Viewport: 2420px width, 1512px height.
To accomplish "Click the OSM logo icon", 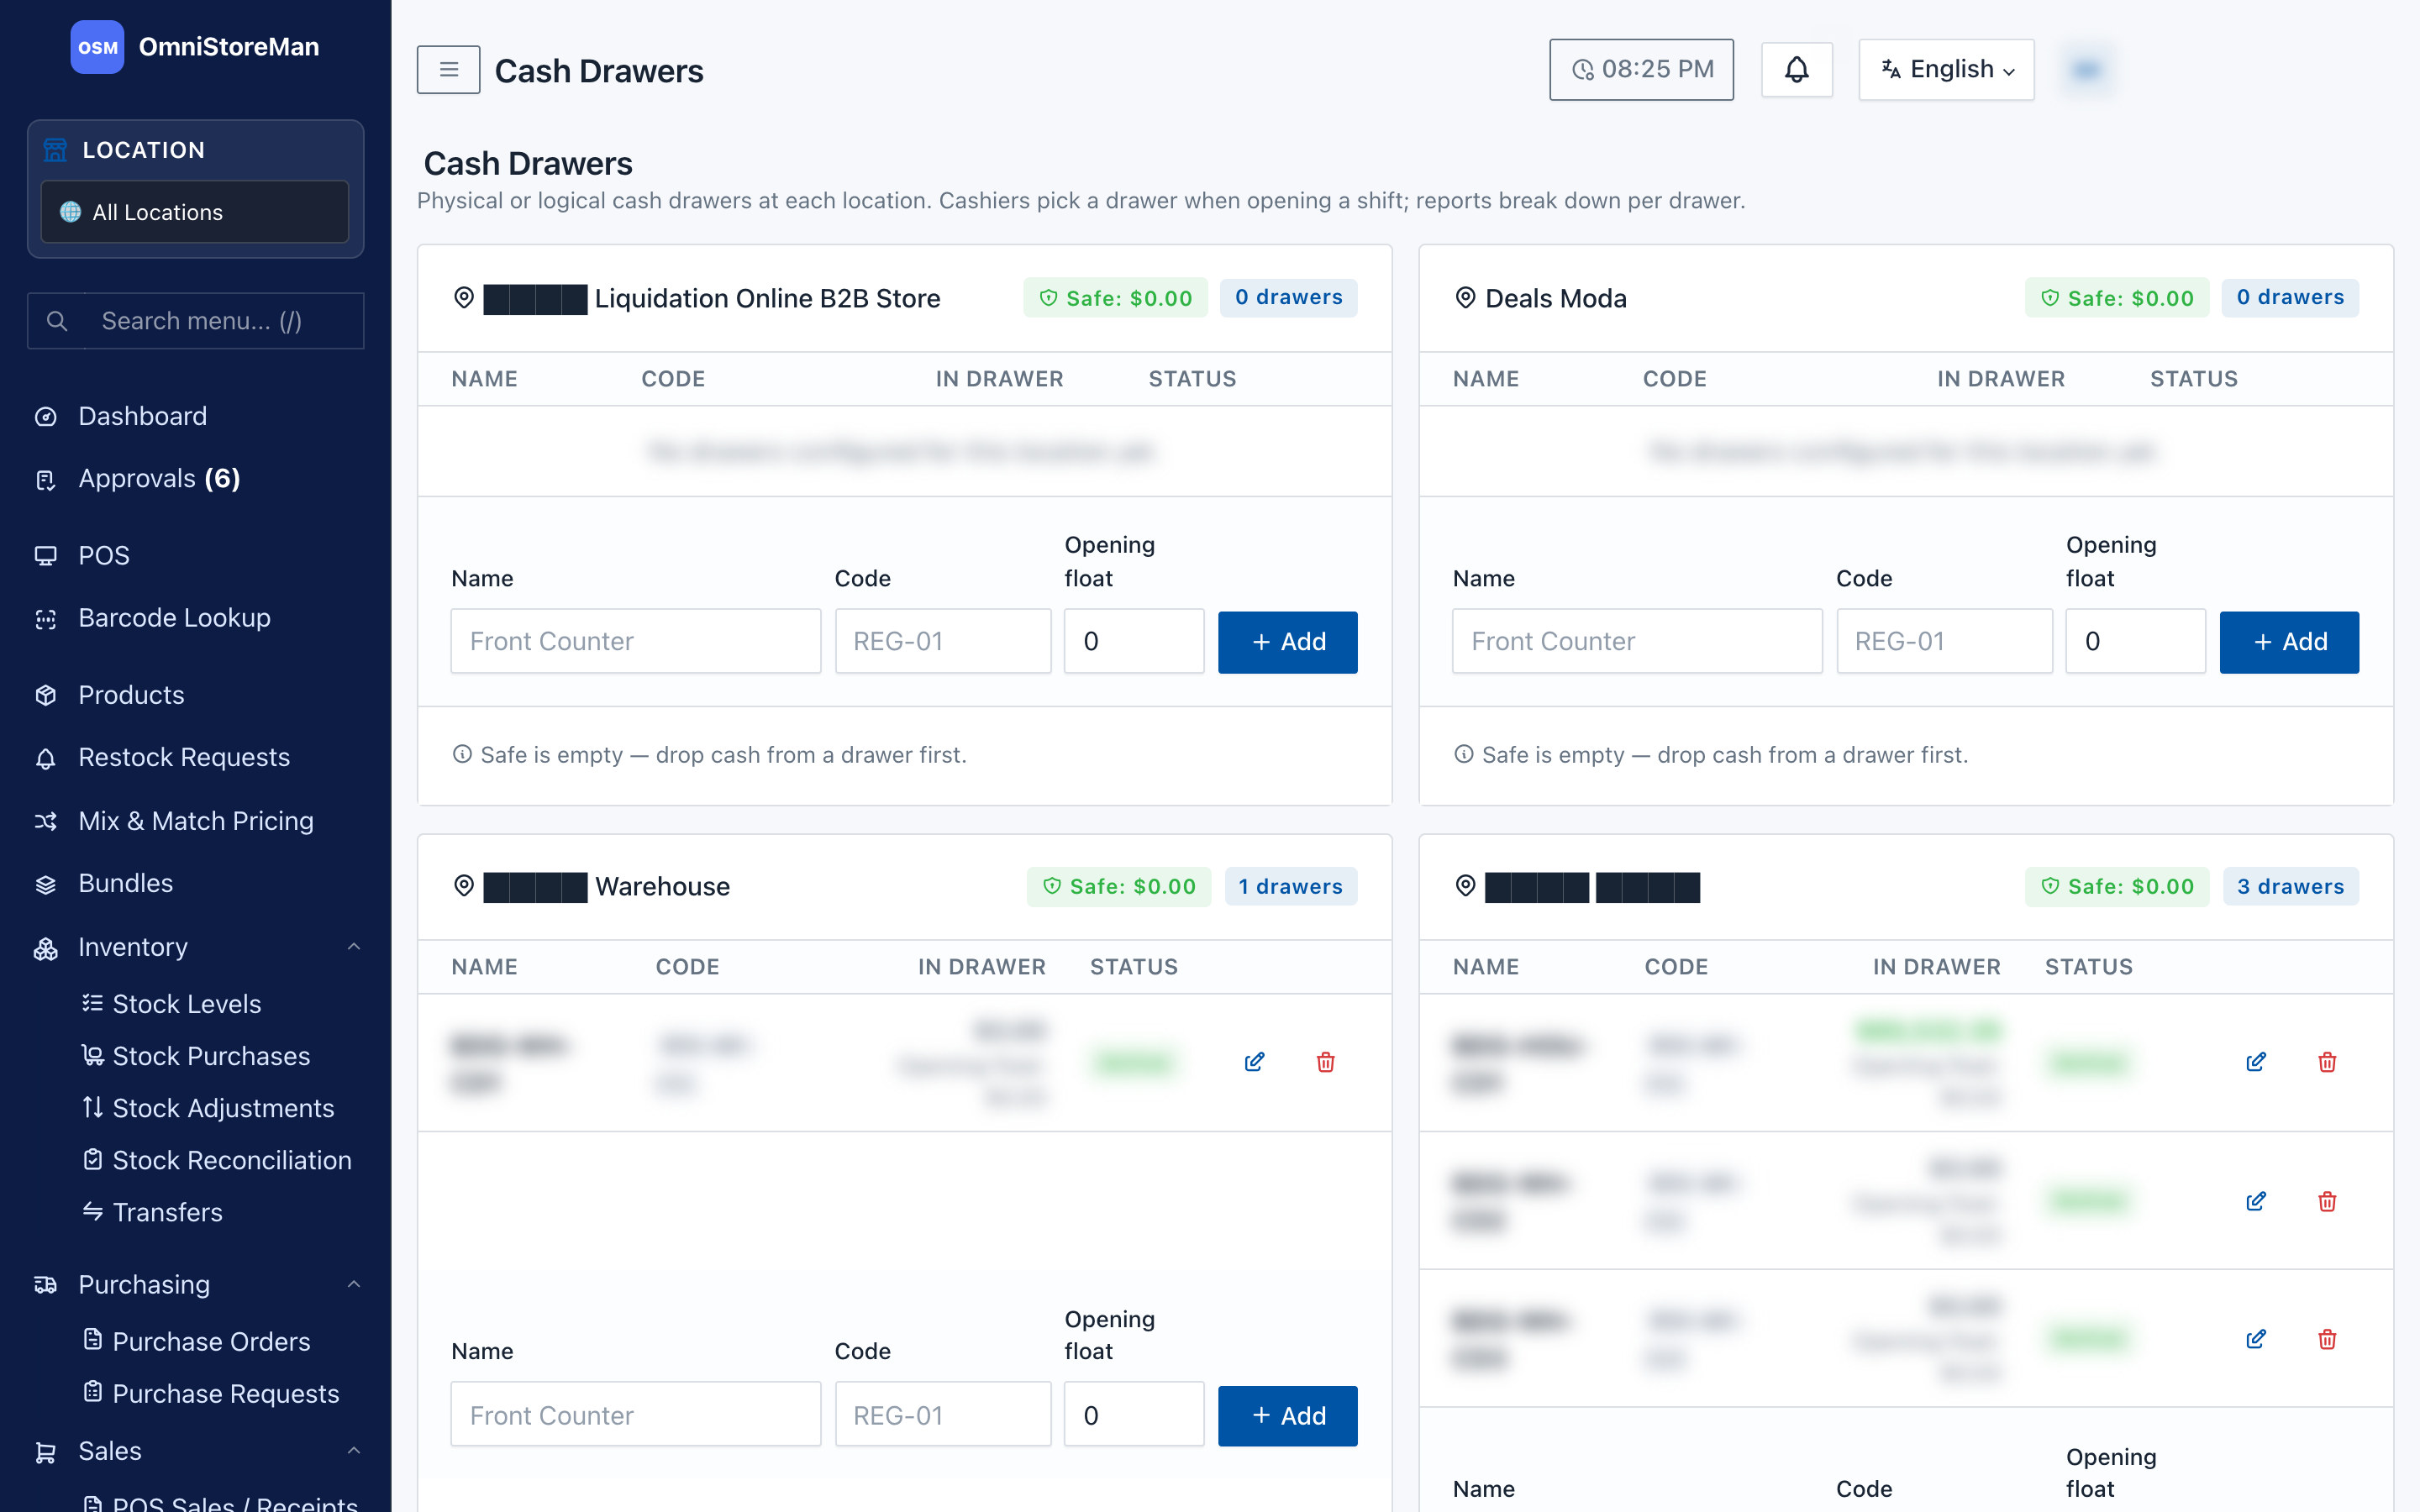I will pos(97,47).
